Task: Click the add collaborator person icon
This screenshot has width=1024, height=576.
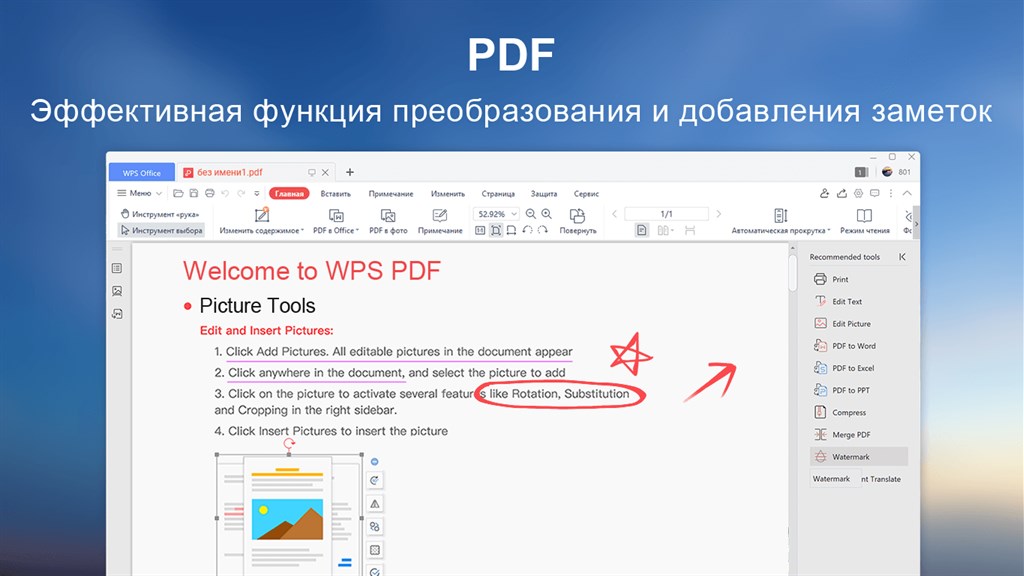Action: (x=825, y=193)
